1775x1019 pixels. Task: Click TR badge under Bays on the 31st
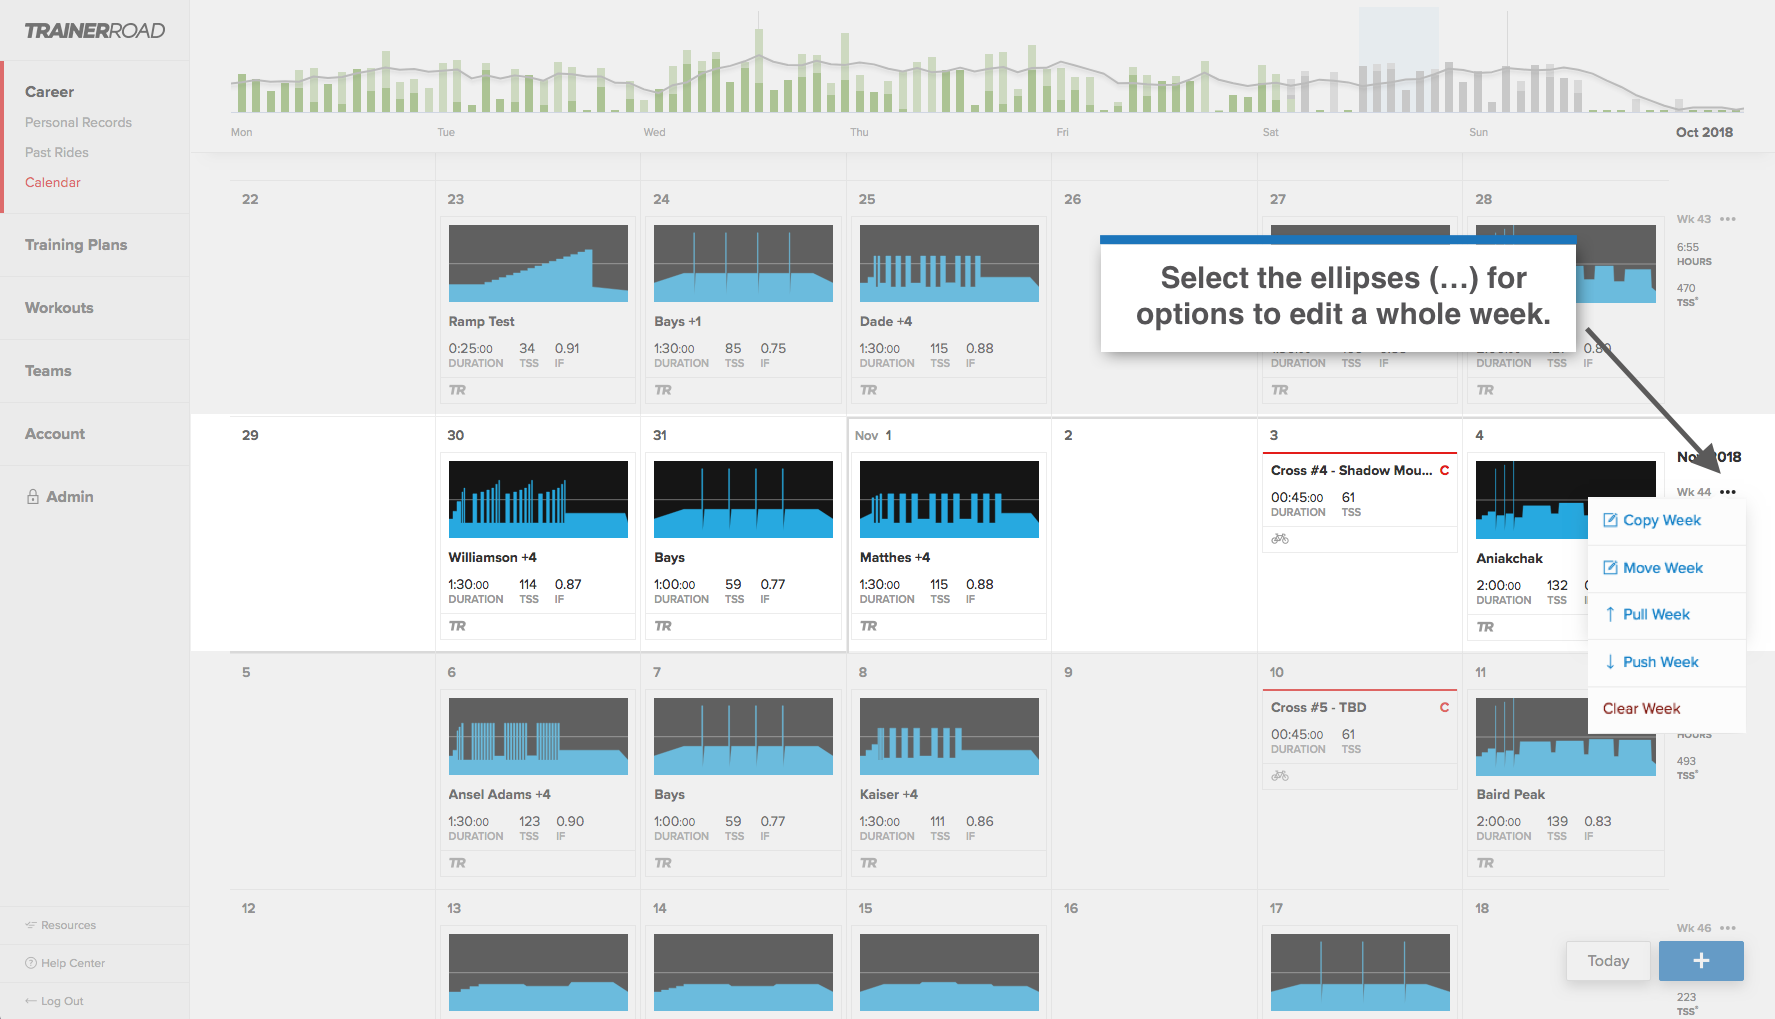point(664,626)
